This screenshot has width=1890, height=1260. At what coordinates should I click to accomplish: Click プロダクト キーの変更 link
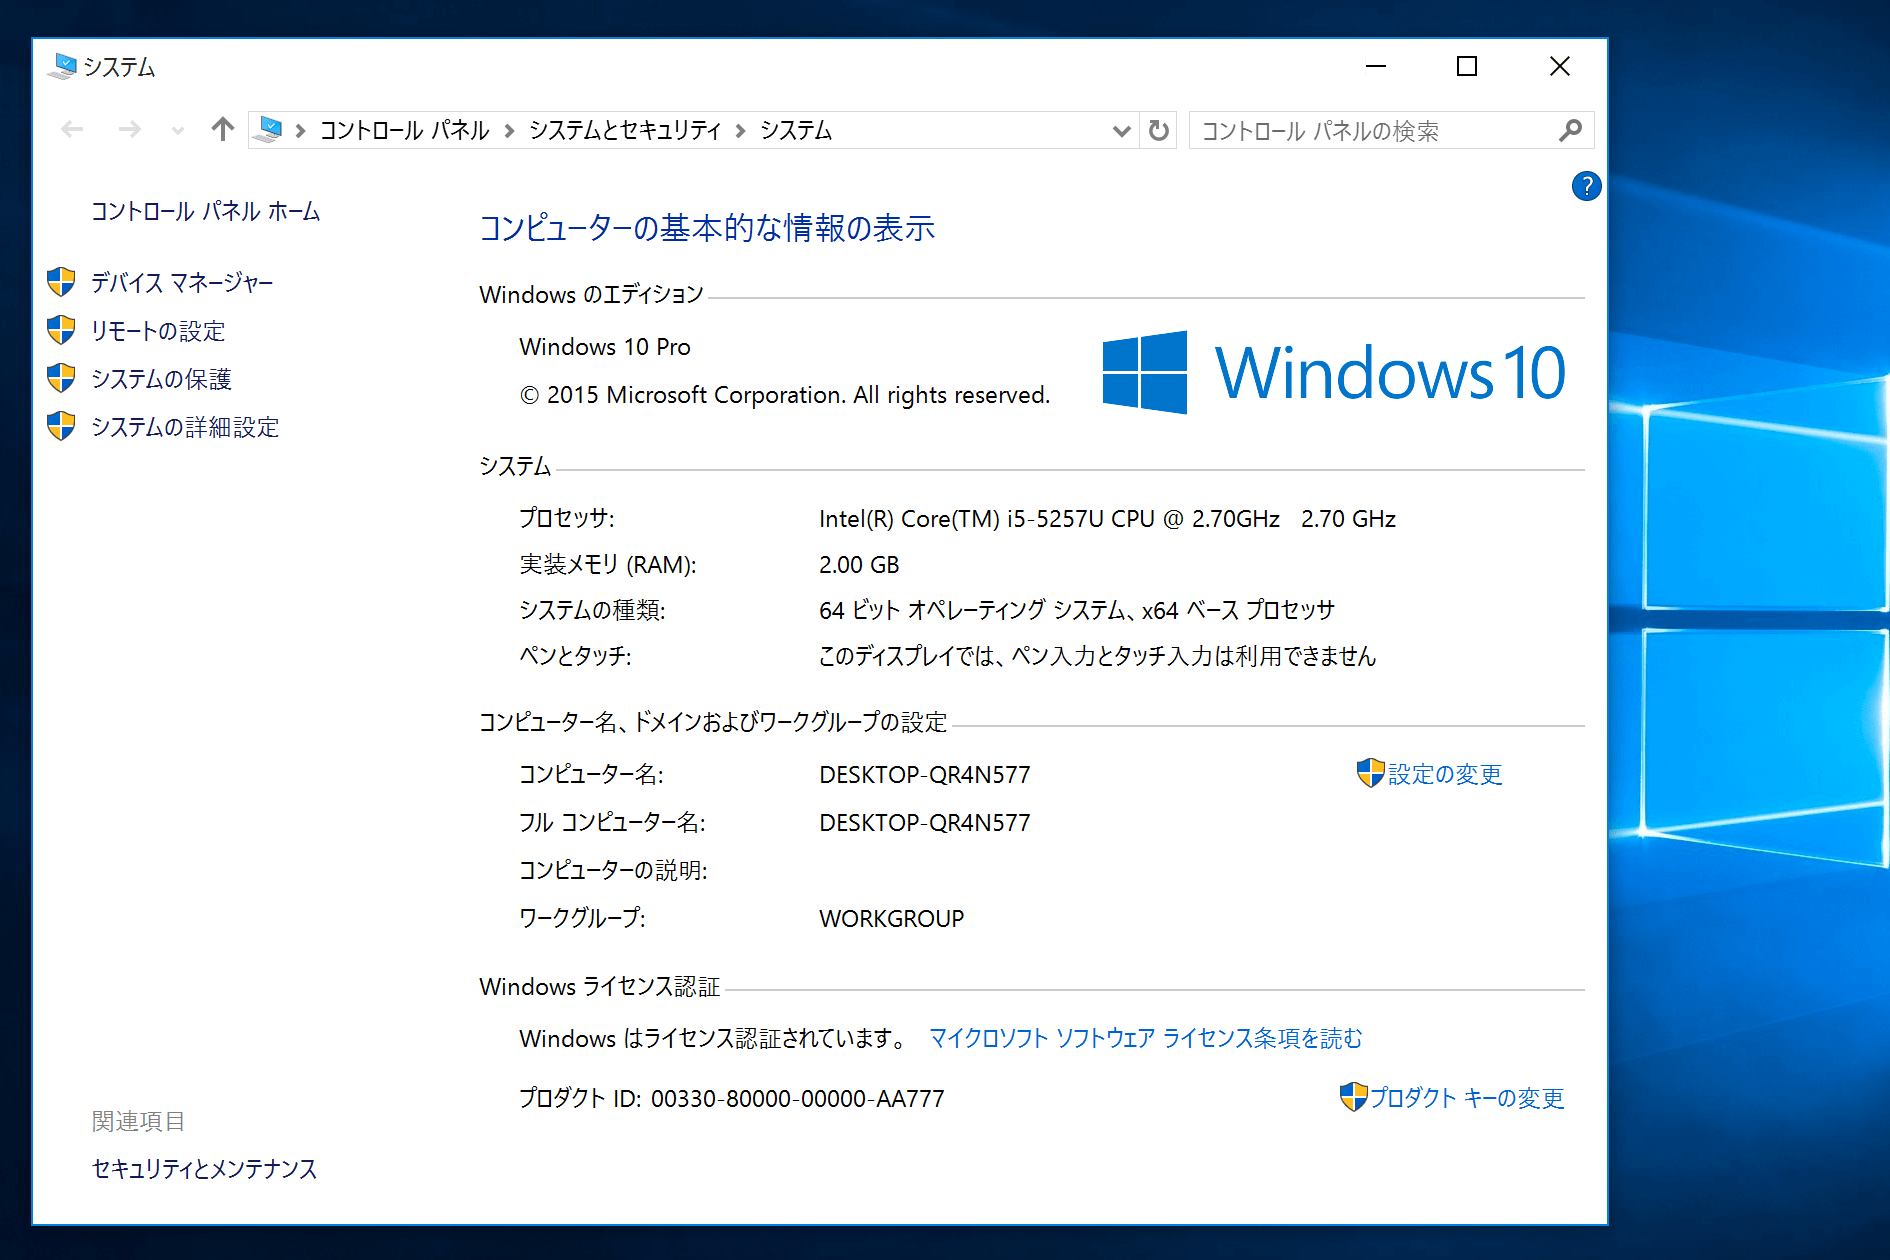point(1466,1098)
